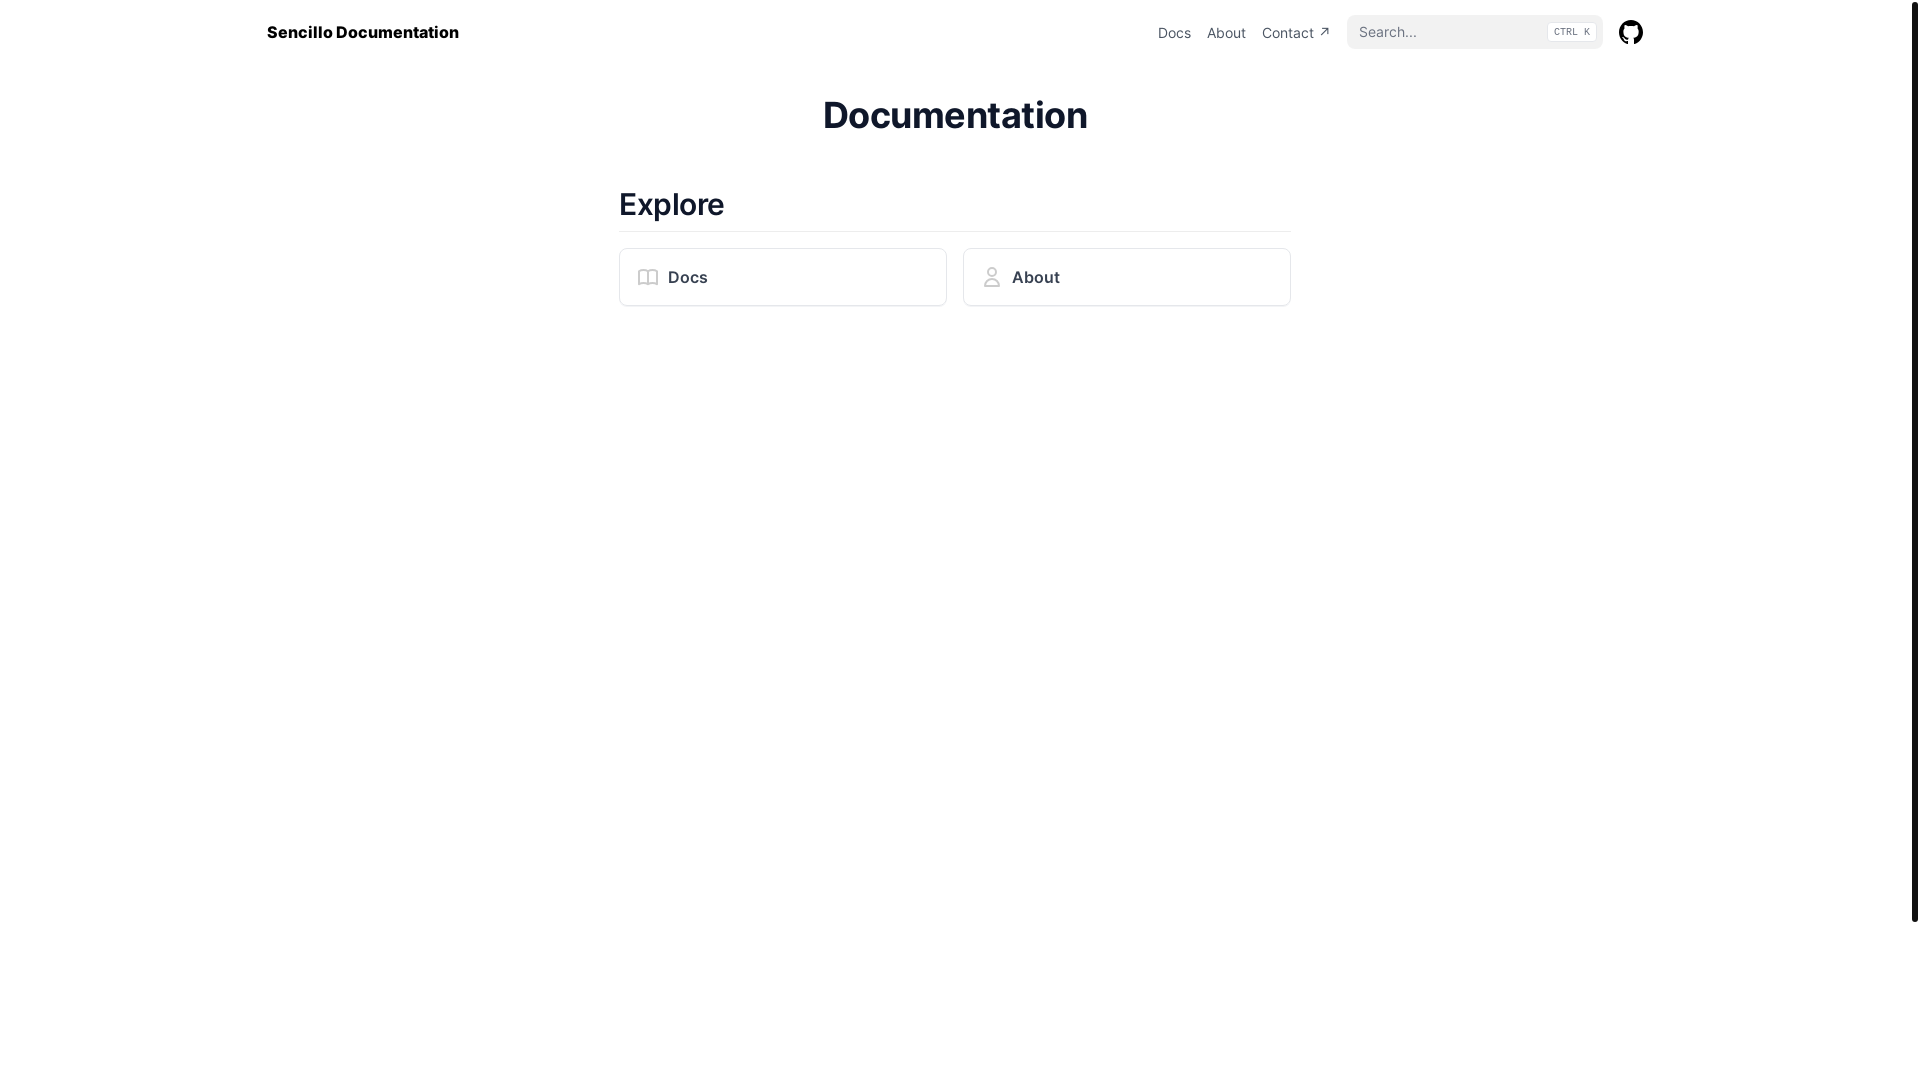Click the person icon on About card

(x=992, y=277)
